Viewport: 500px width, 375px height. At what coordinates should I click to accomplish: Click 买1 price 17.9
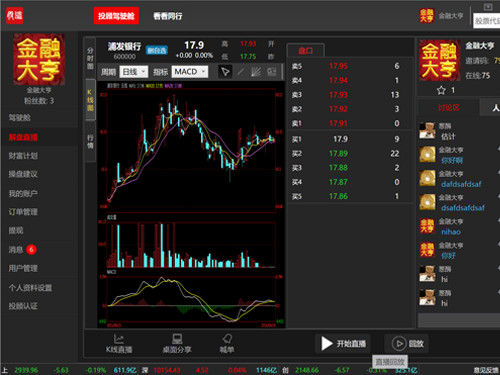[x=340, y=139]
